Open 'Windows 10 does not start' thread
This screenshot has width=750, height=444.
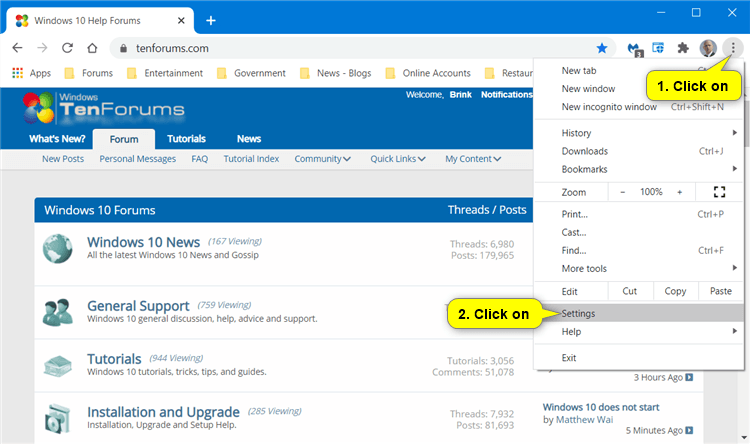pos(601,407)
